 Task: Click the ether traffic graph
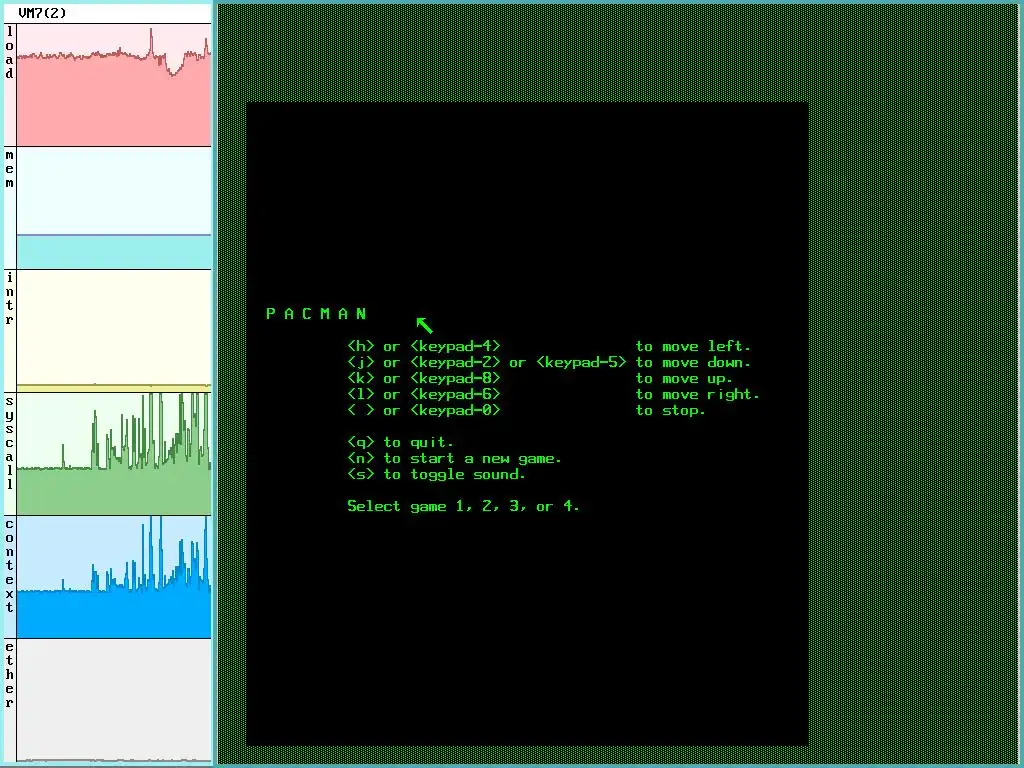(114, 700)
